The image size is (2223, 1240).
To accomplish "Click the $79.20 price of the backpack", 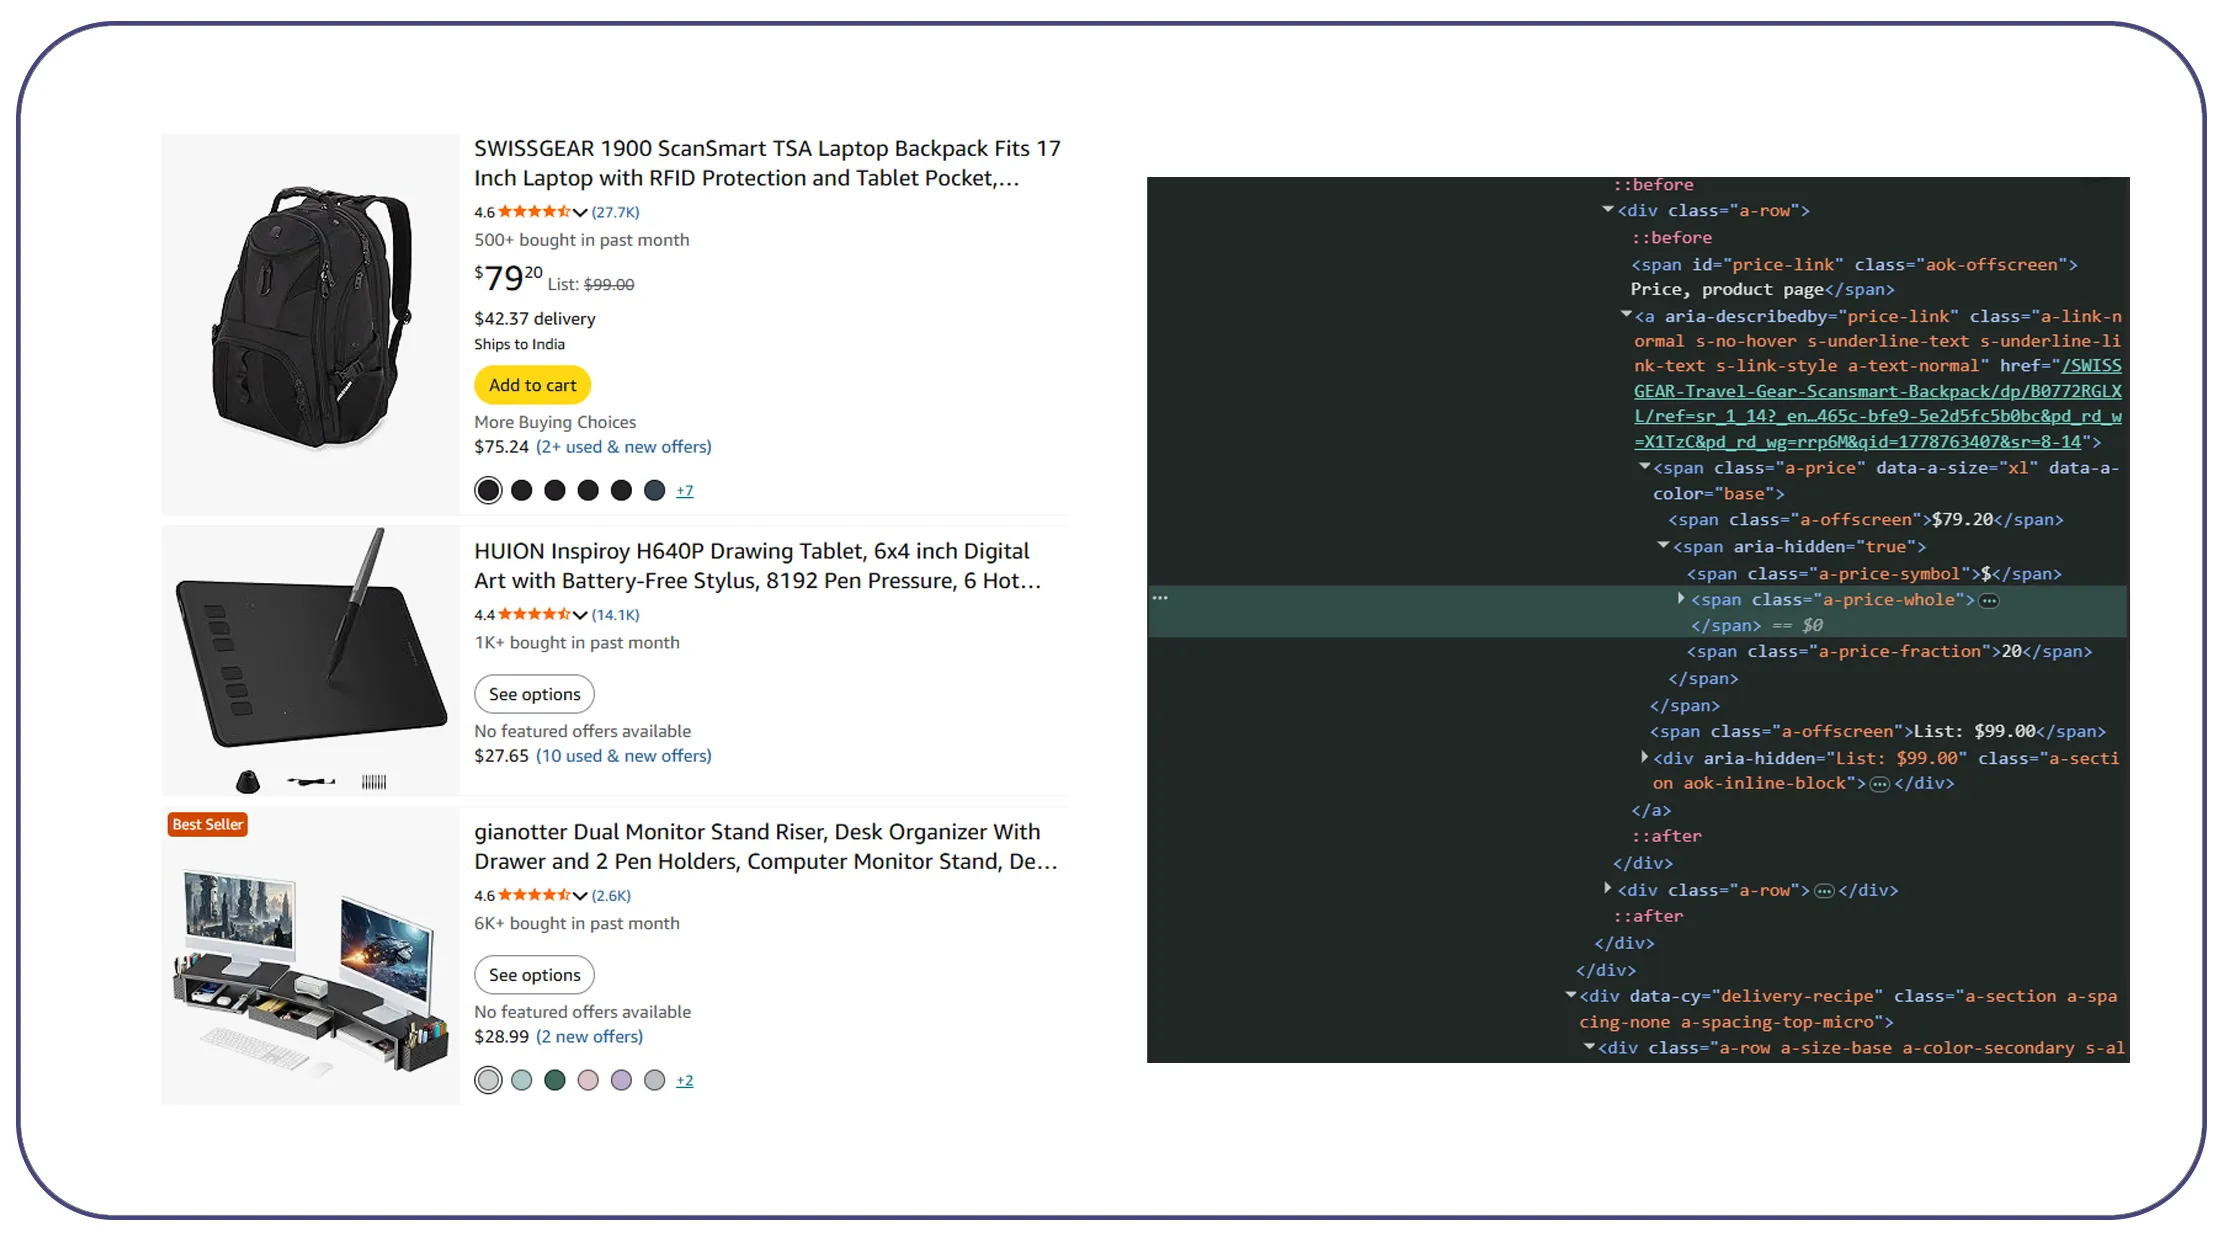I will pyautogui.click(x=508, y=277).
